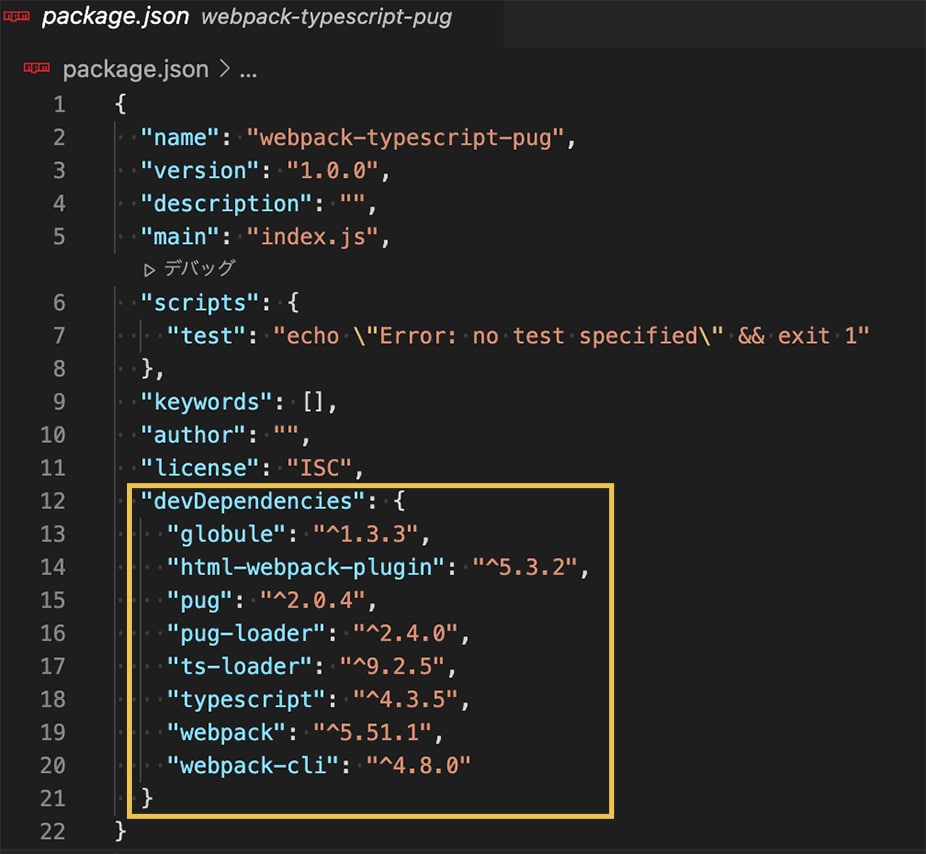
Task: Click the "^5.3.2" version value
Action: point(524,568)
